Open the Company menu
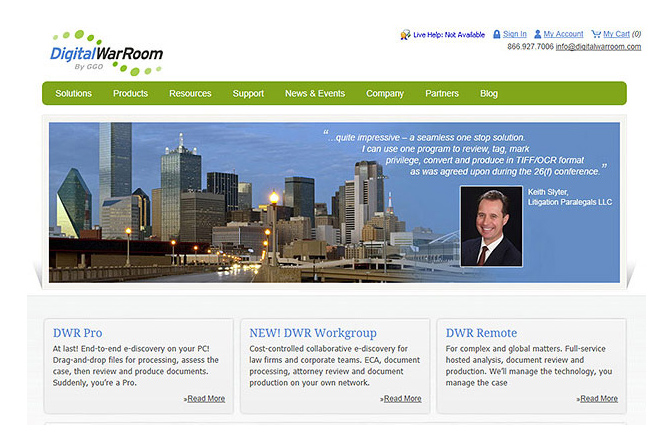Image resolution: width=672 pixels, height=444 pixels. click(385, 93)
